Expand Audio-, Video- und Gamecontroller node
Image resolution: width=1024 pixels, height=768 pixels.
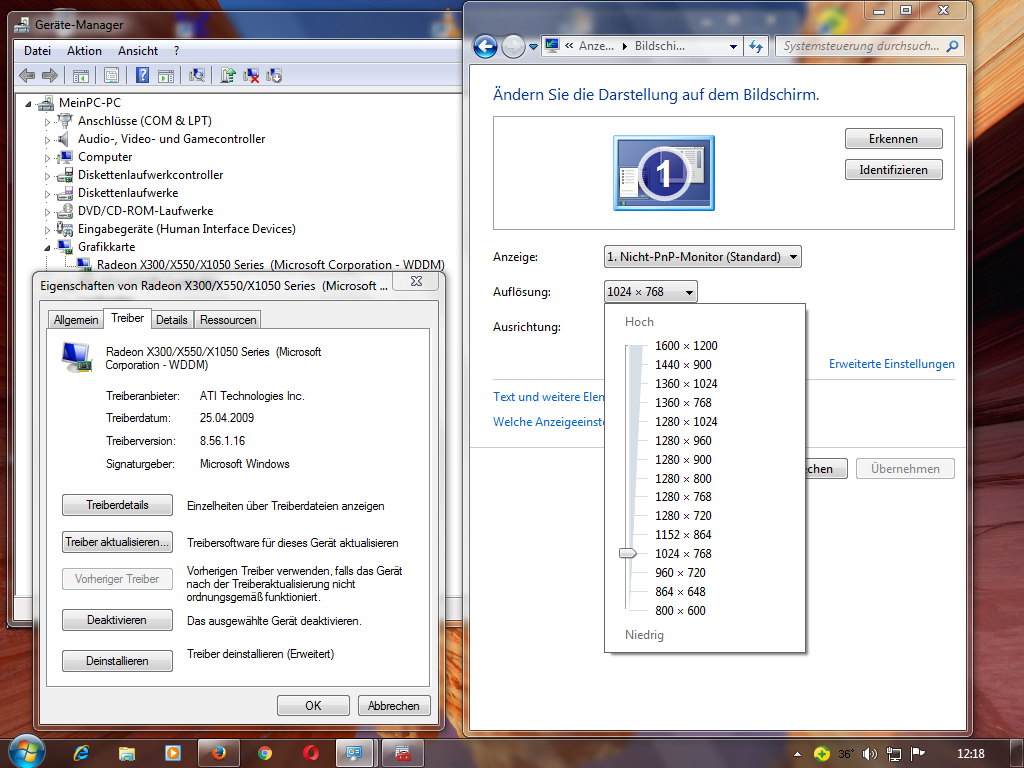pos(47,140)
